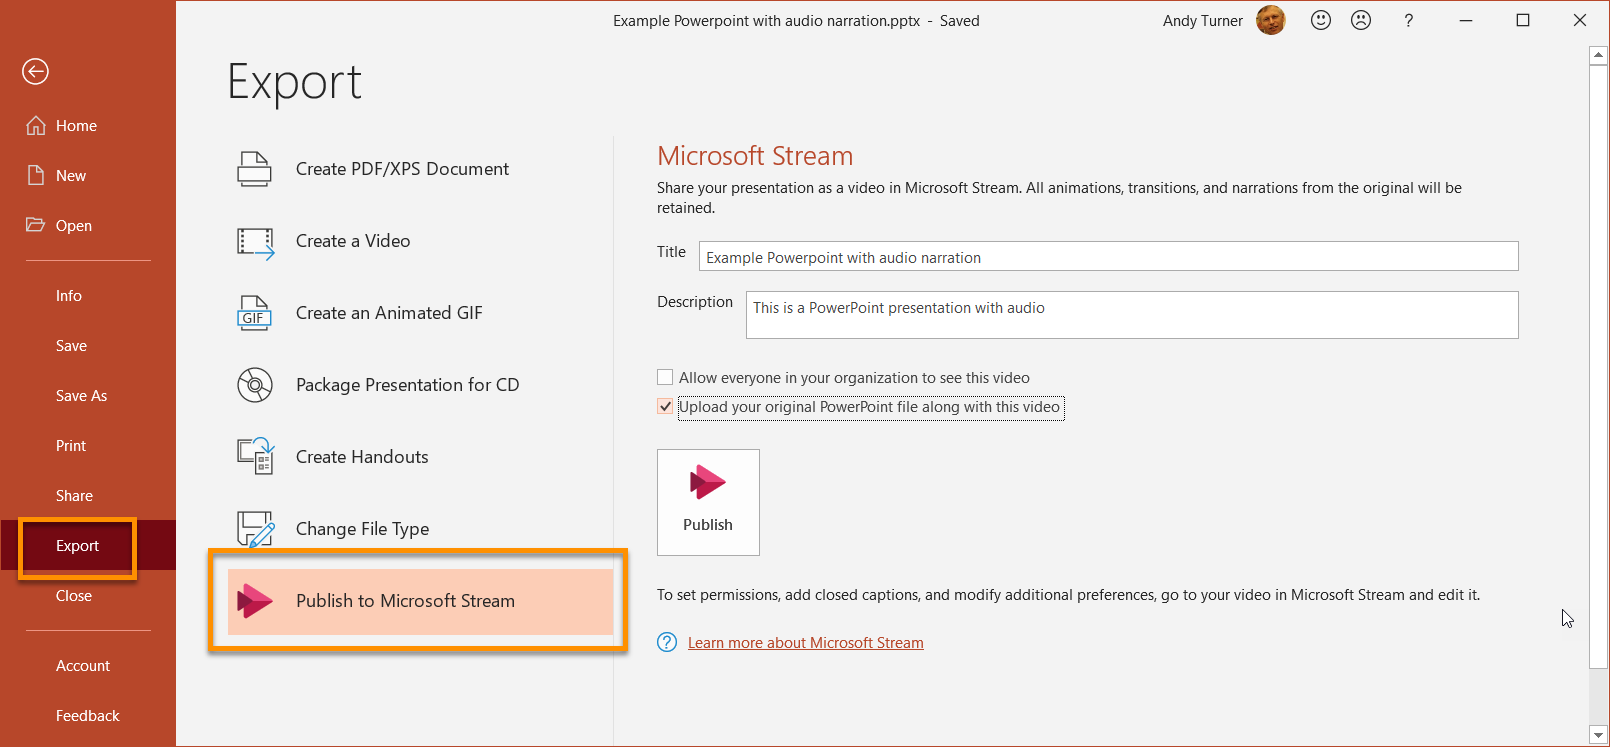Select Create PDF/XPS Document option
Screen dimensions: 1610x747
(420, 169)
